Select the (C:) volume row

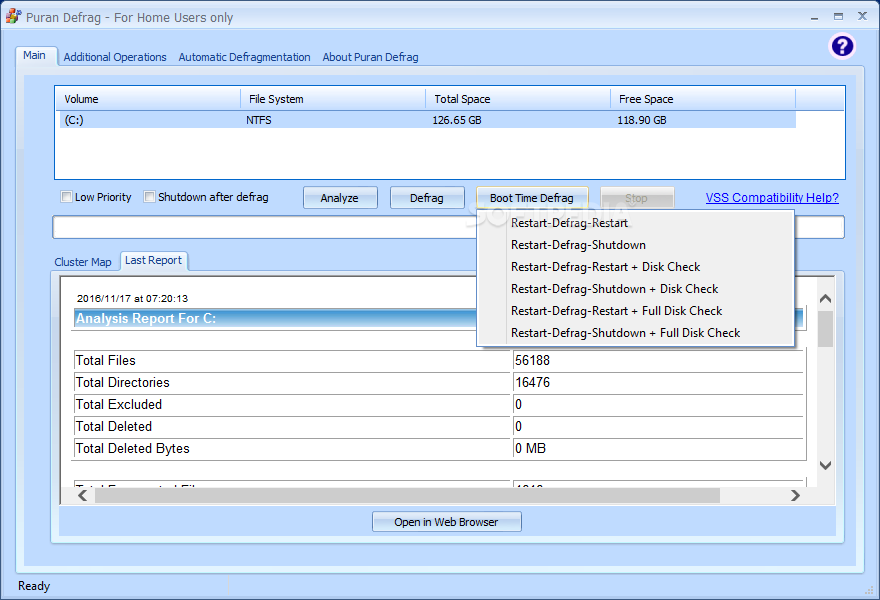428,120
